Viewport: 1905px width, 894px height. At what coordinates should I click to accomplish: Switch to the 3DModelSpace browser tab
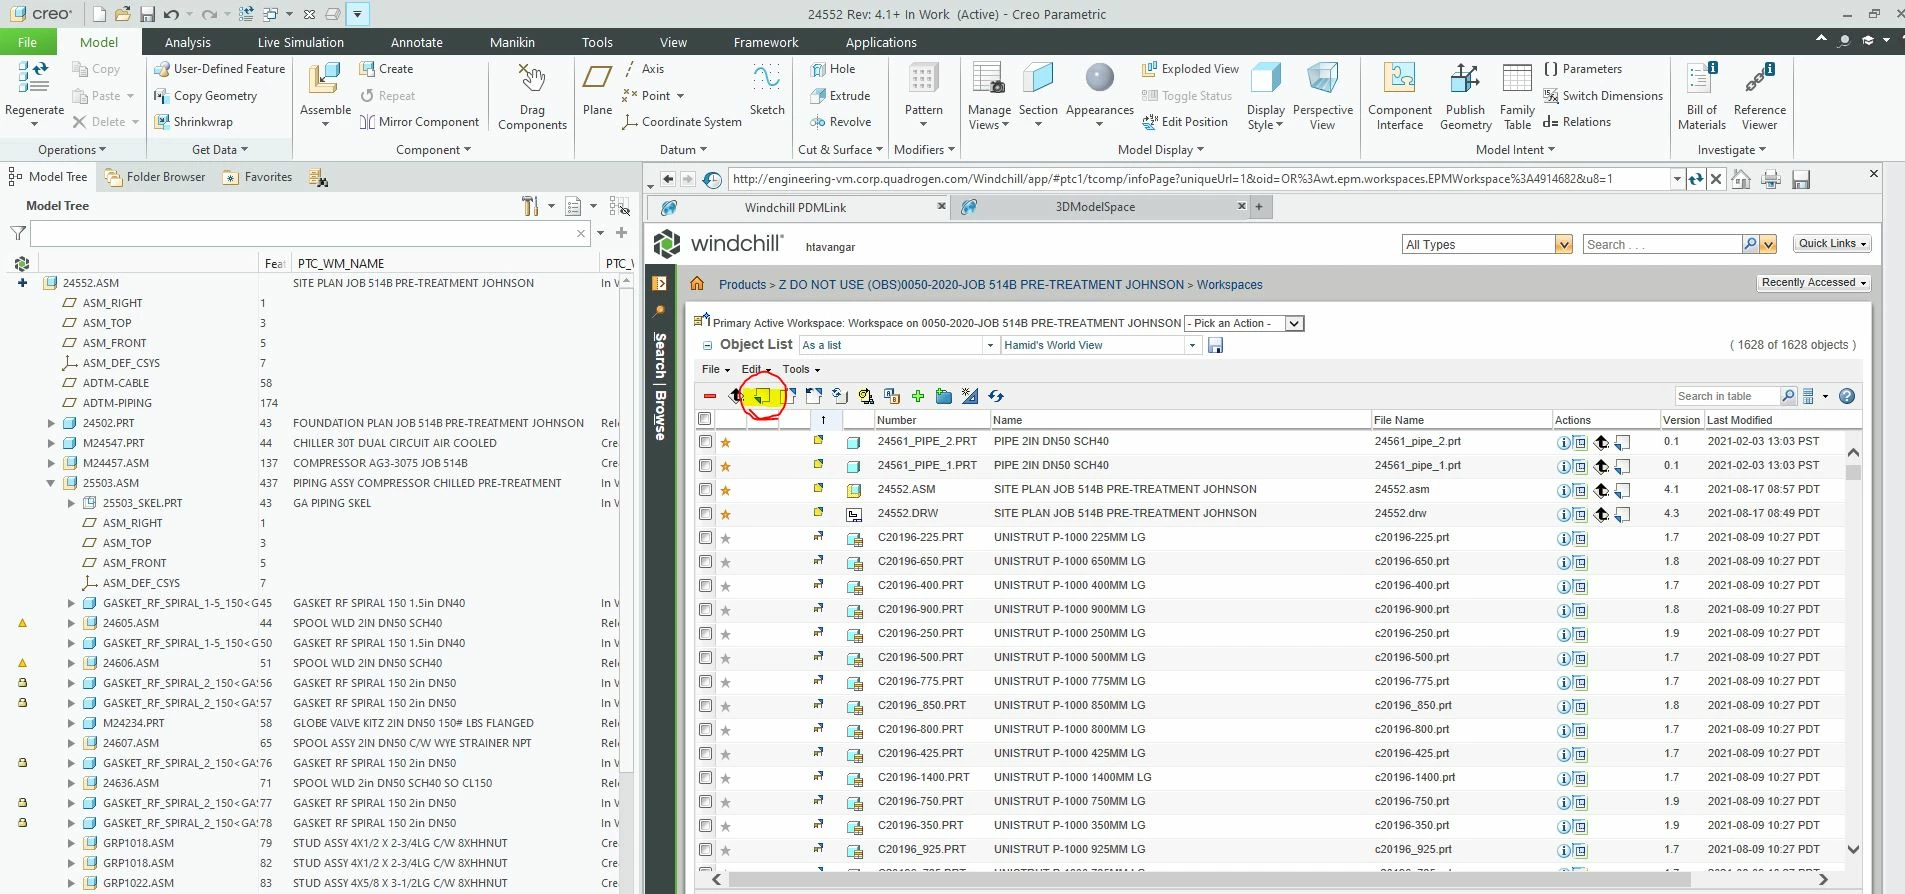pyautogui.click(x=1095, y=207)
